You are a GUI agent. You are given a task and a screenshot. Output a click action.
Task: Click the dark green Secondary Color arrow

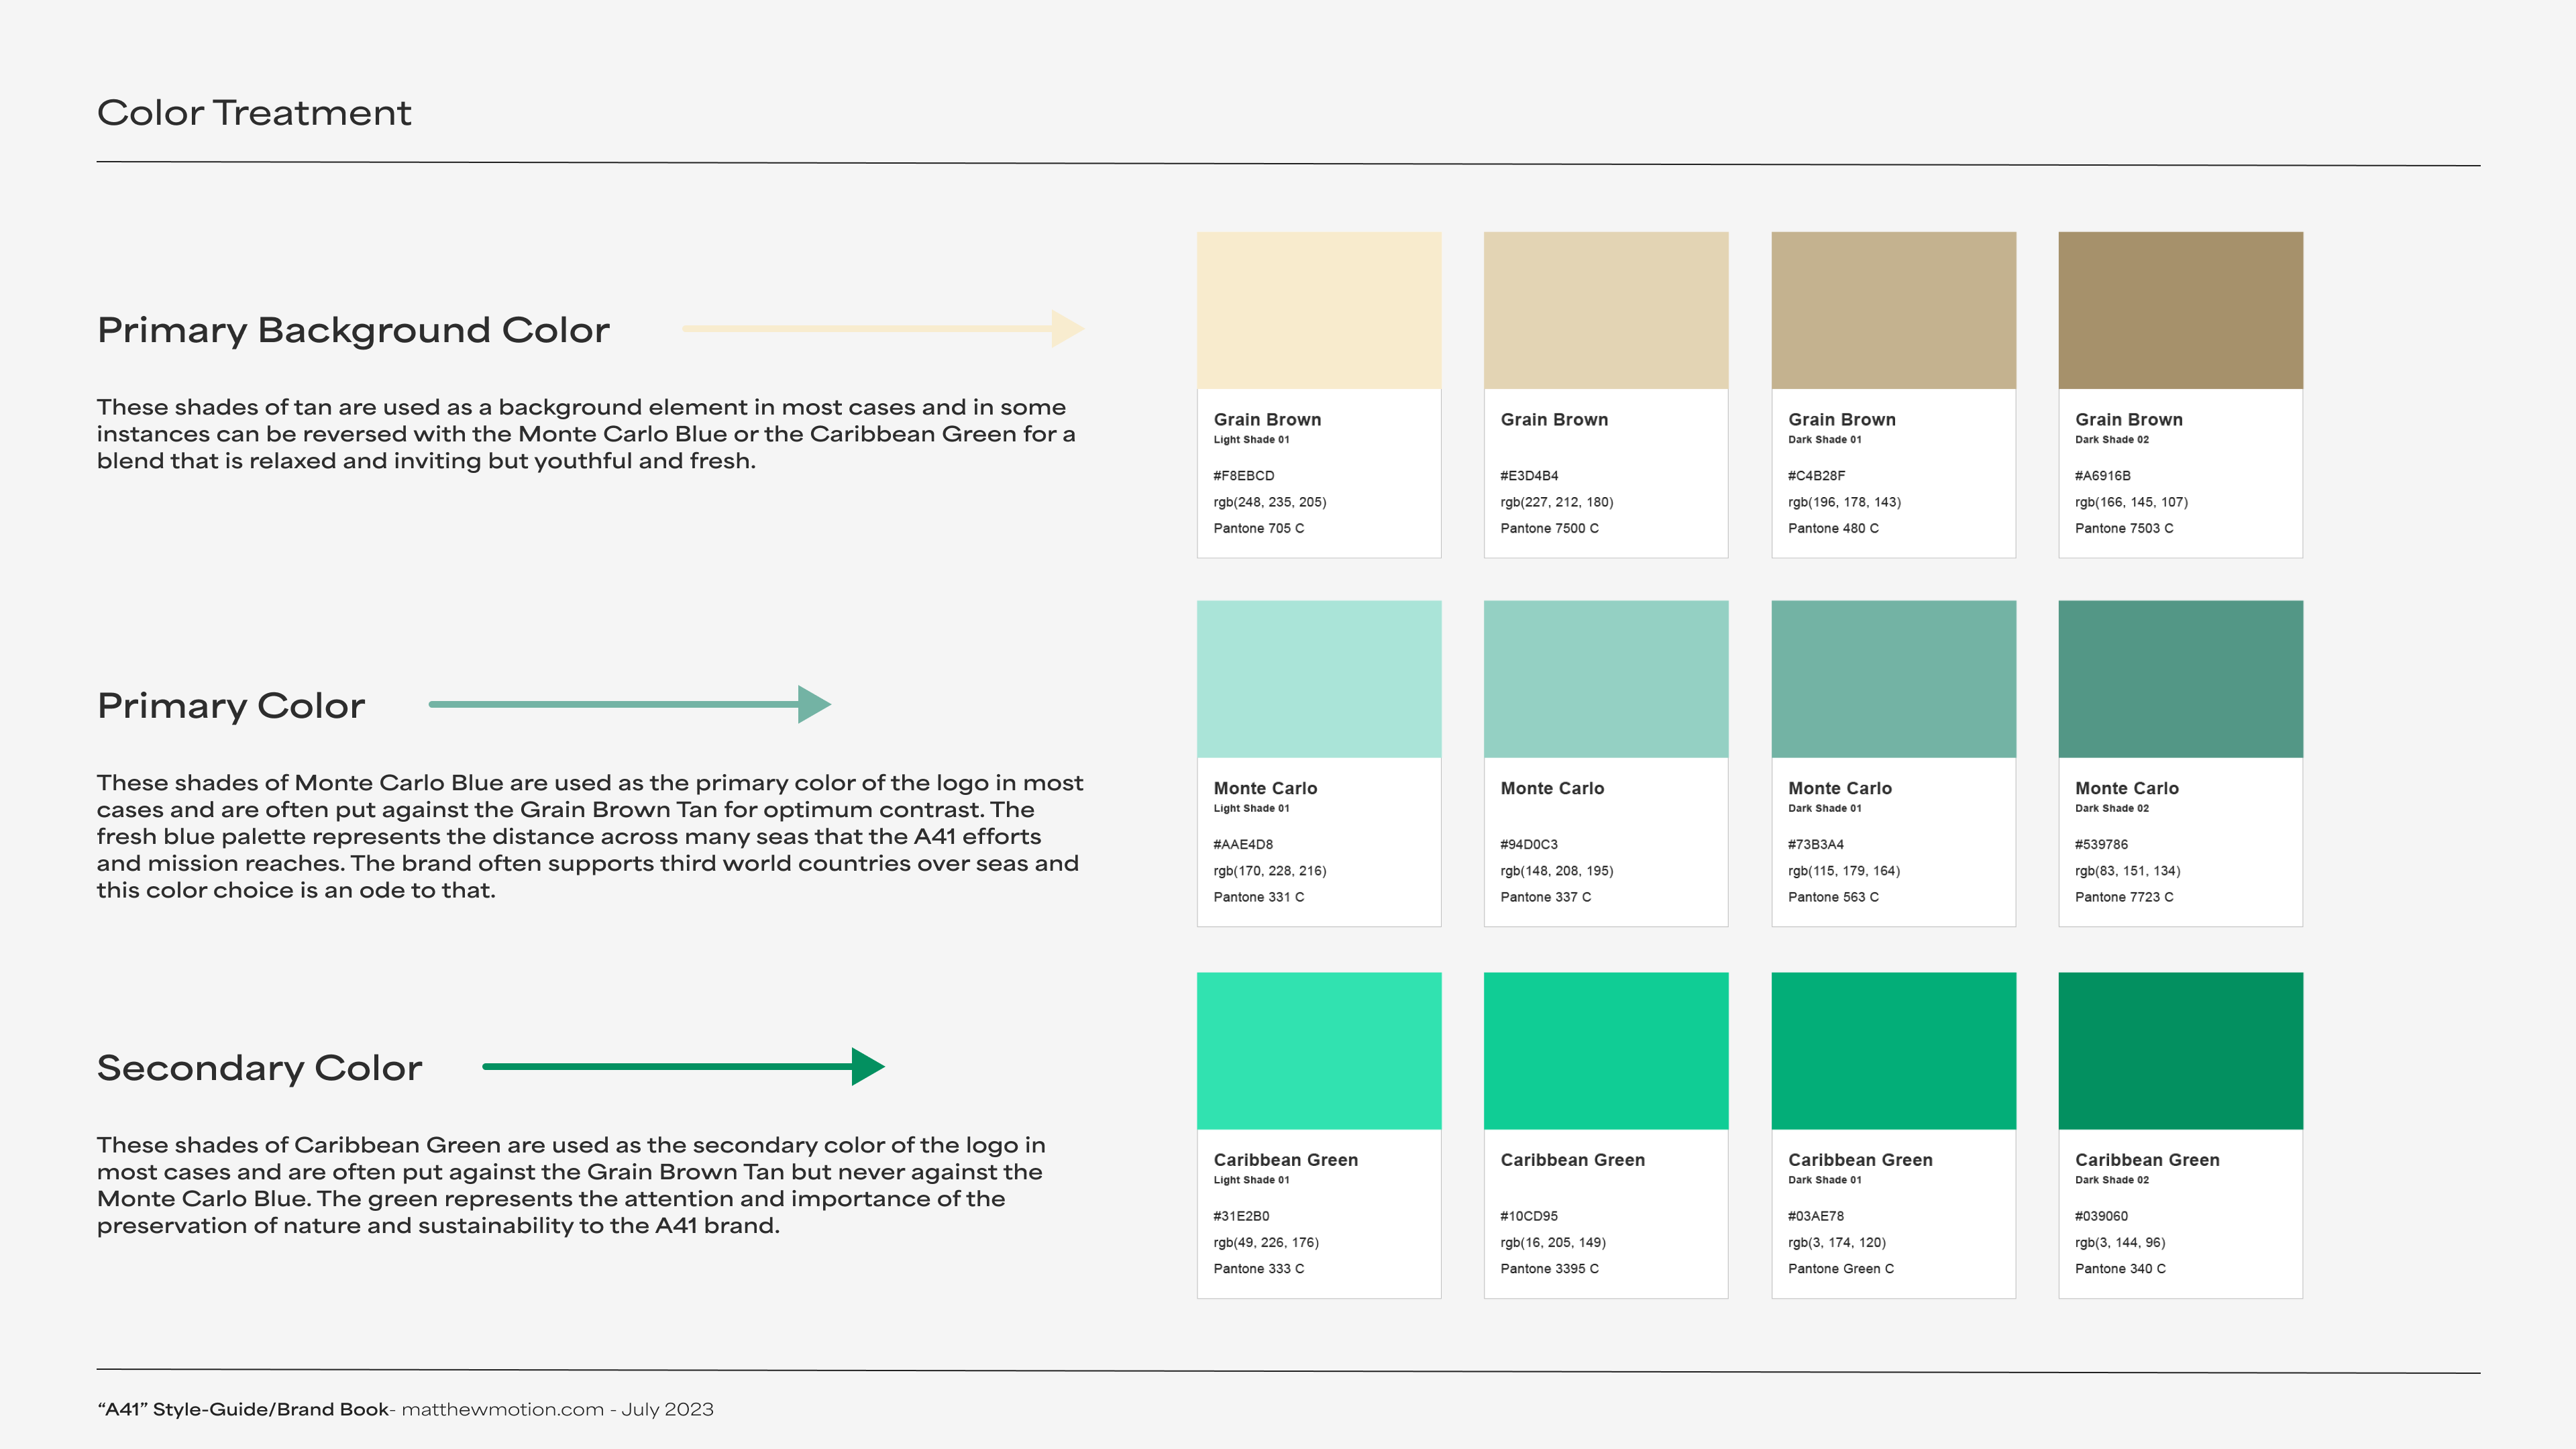(683, 1066)
